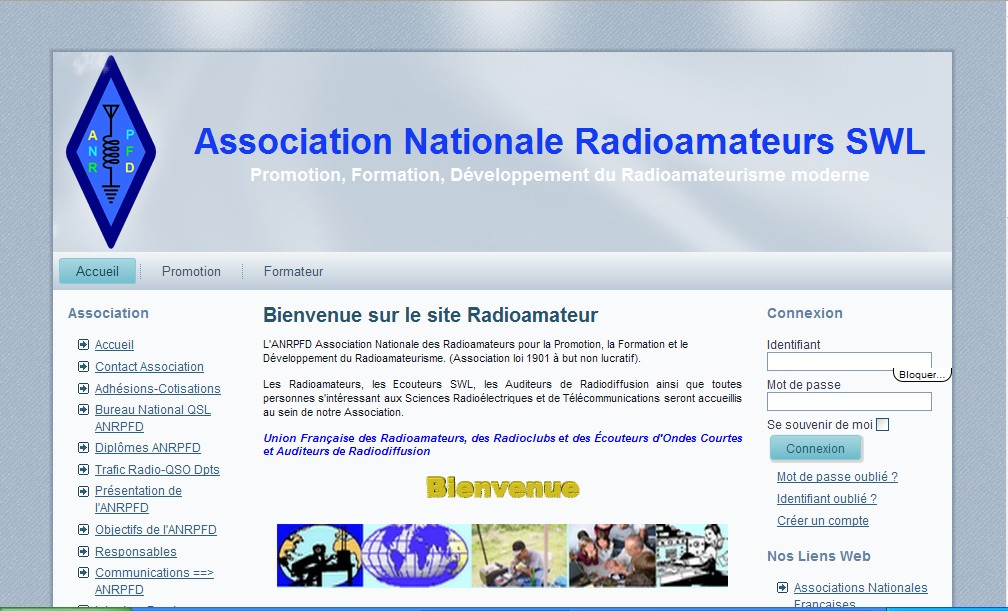Click the Association sidebar heading

coord(108,313)
